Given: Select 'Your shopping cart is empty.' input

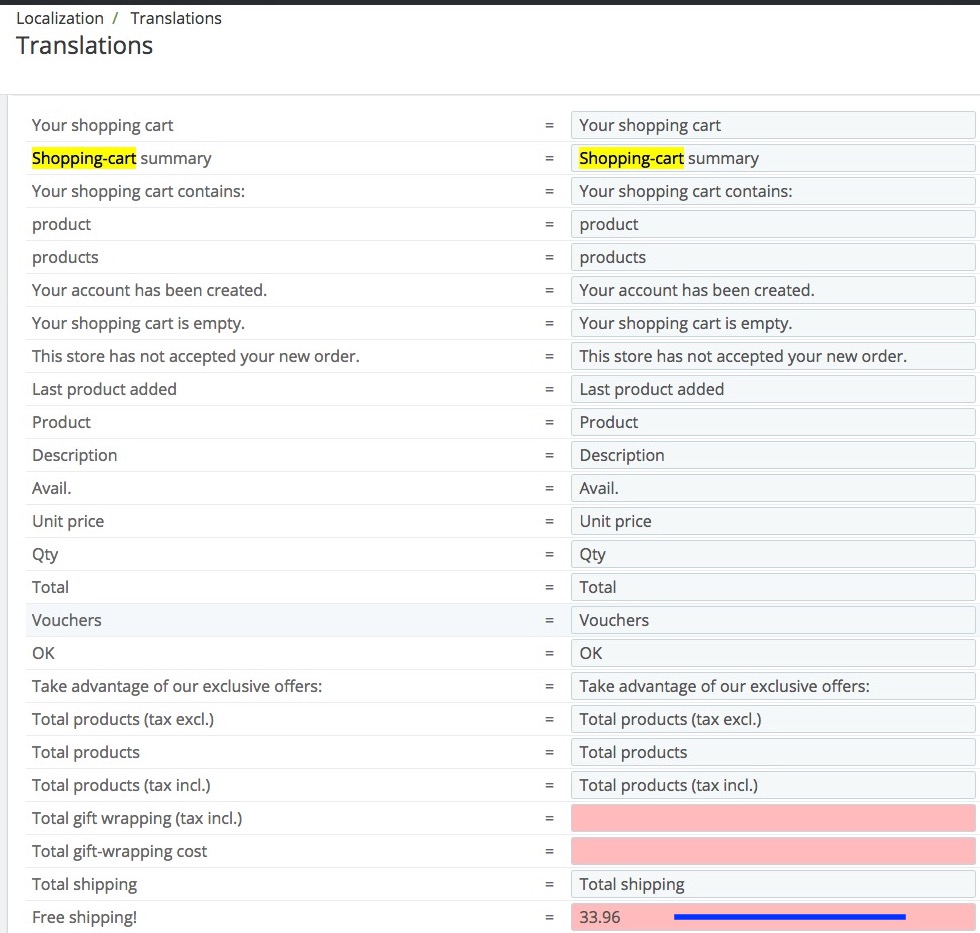Looking at the screenshot, I should click(x=773, y=323).
